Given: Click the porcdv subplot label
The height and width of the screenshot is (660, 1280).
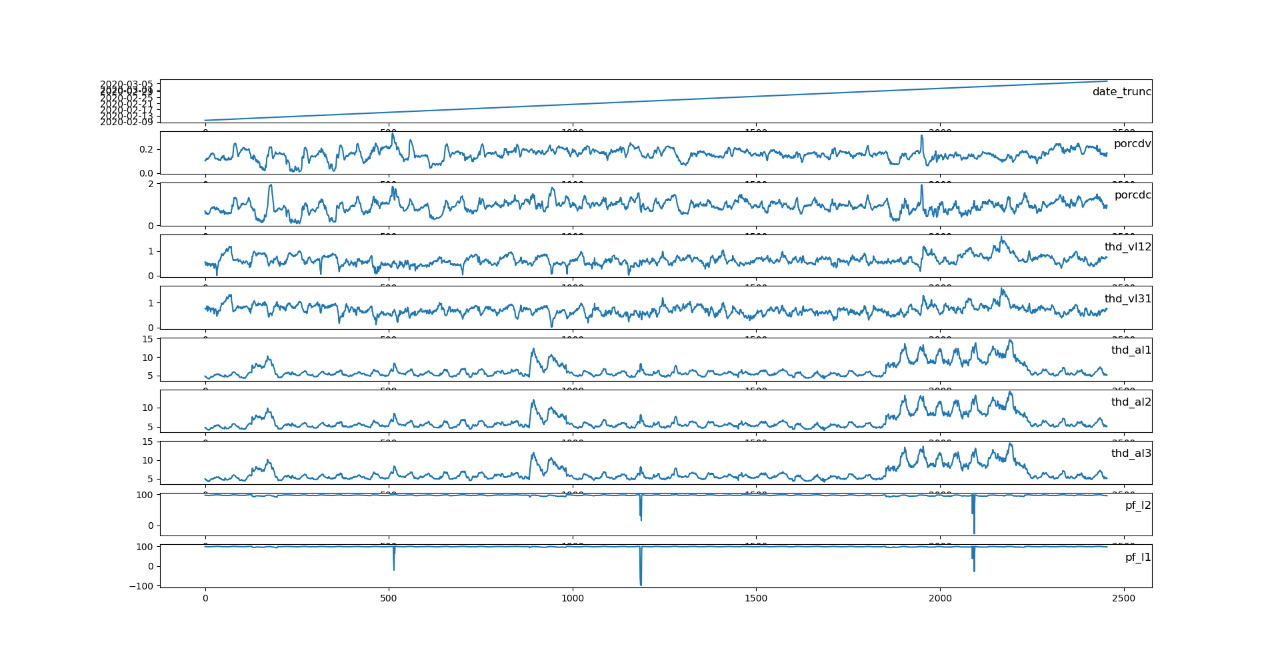Looking at the screenshot, I should click(1132, 143).
